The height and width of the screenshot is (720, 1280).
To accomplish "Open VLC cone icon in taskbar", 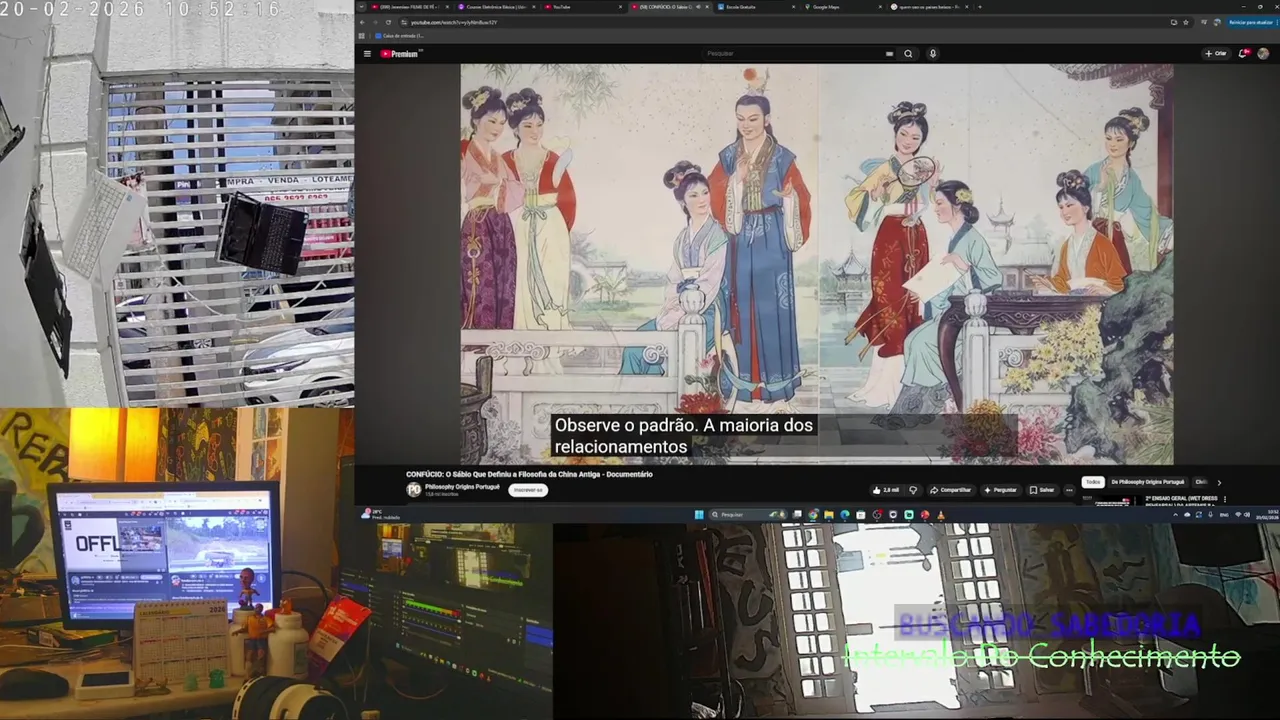I will point(941,515).
